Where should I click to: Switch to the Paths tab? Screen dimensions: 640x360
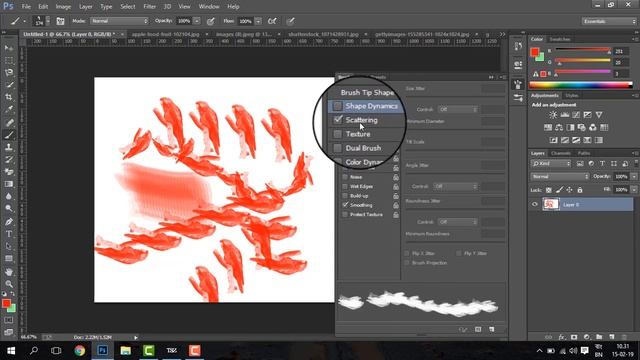coord(584,153)
